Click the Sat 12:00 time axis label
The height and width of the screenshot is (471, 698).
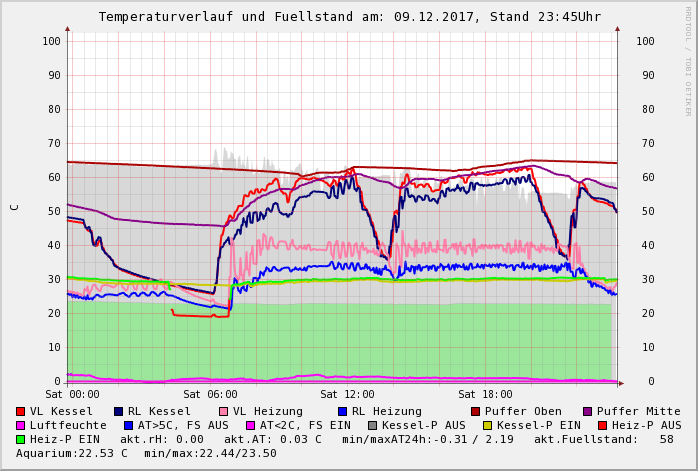pos(347,395)
